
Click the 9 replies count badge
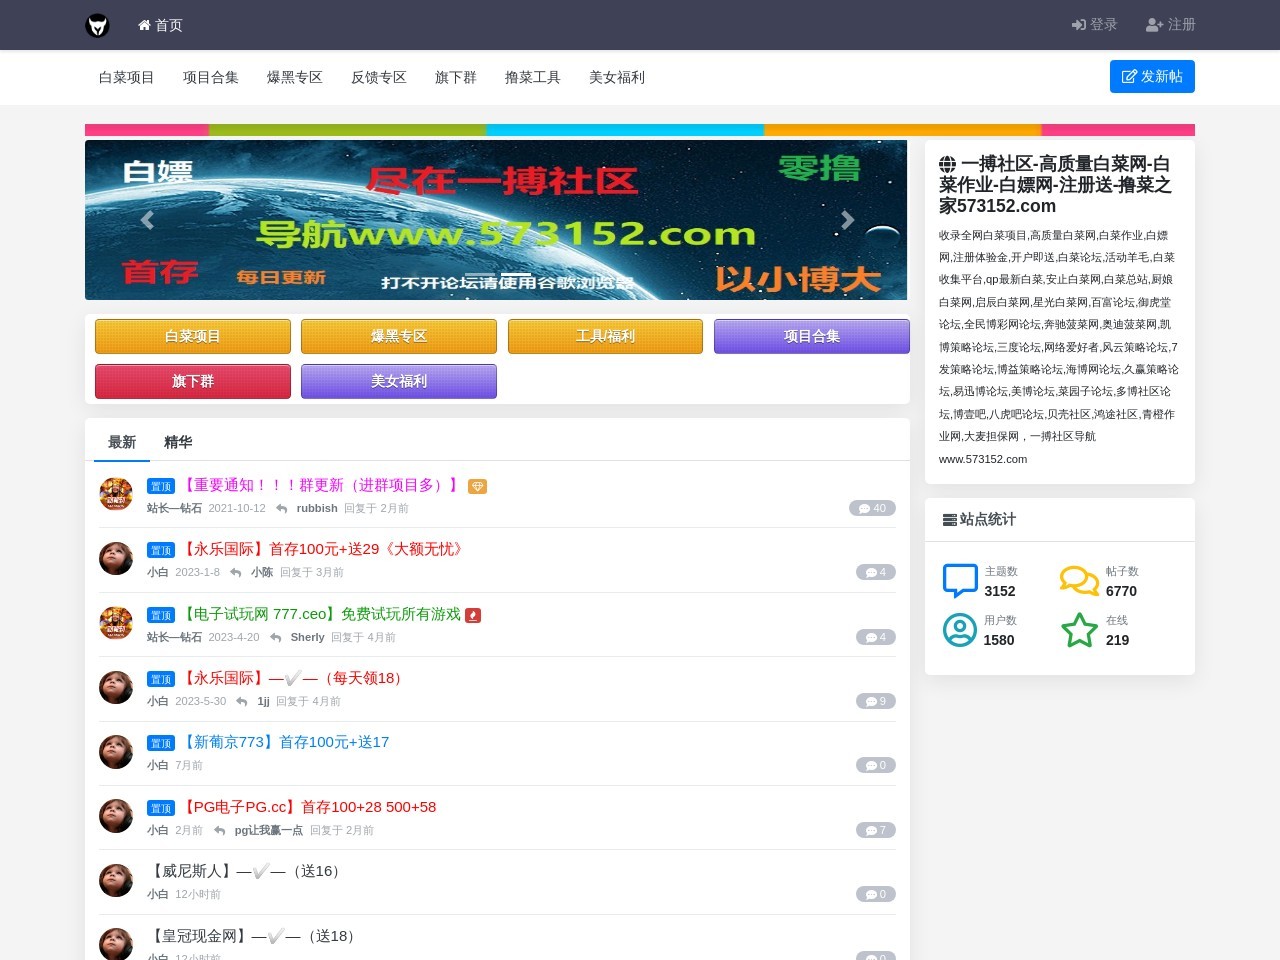(876, 701)
